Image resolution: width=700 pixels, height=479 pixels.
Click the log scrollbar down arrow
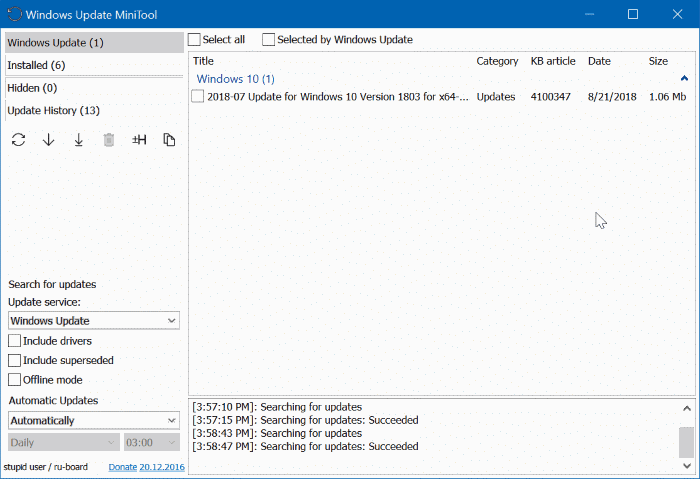tap(687, 466)
